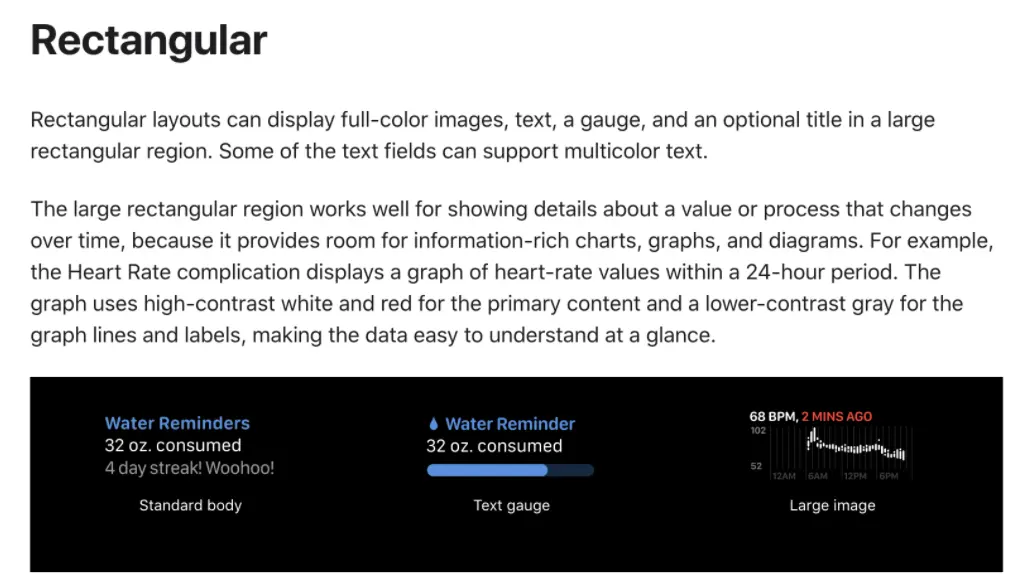Click the "4 day streak! Woohoo!" text
1030x574 pixels.
(189, 468)
